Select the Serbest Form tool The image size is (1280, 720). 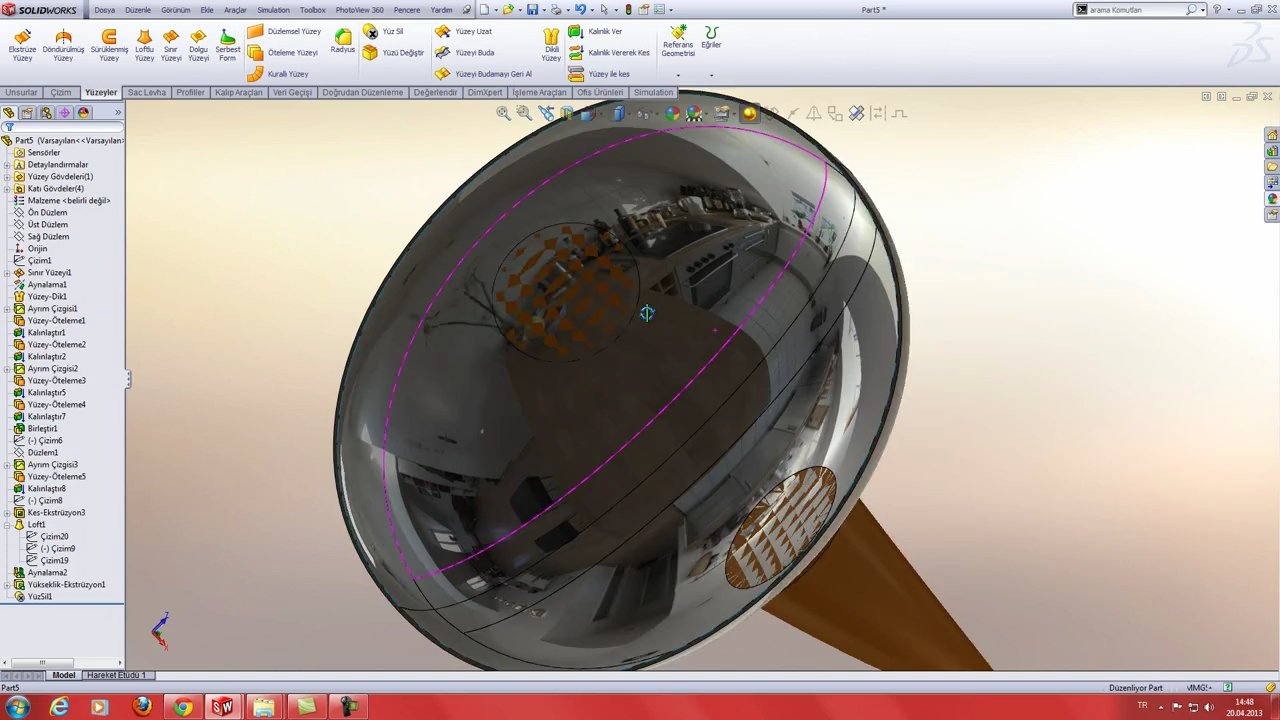[x=227, y=45]
